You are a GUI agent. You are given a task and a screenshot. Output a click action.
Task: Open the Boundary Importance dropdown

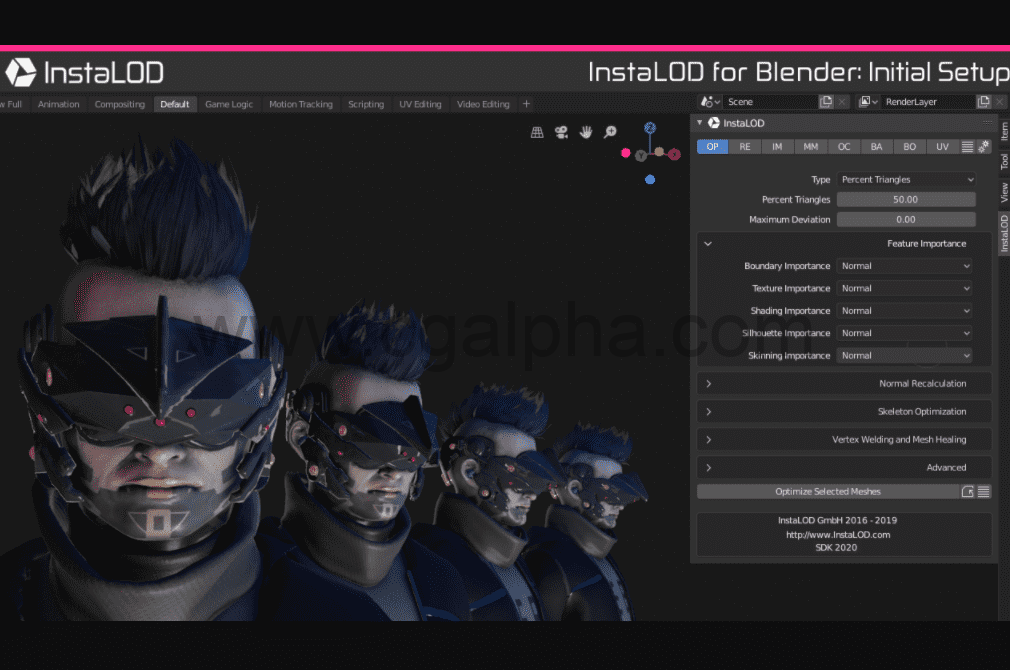click(x=904, y=265)
